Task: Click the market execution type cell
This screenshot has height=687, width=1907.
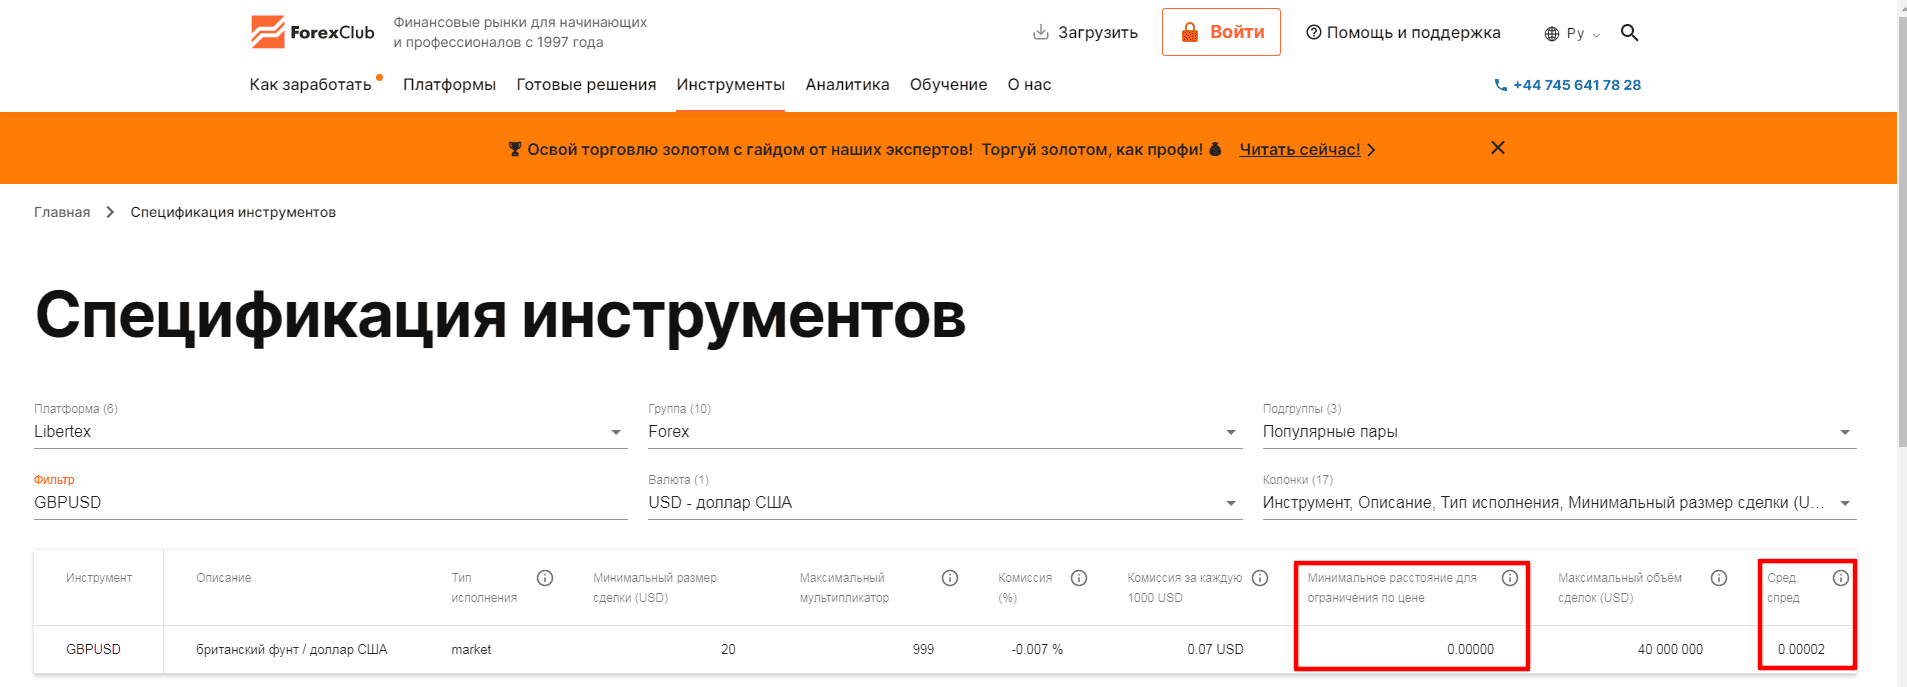Action: [x=471, y=649]
